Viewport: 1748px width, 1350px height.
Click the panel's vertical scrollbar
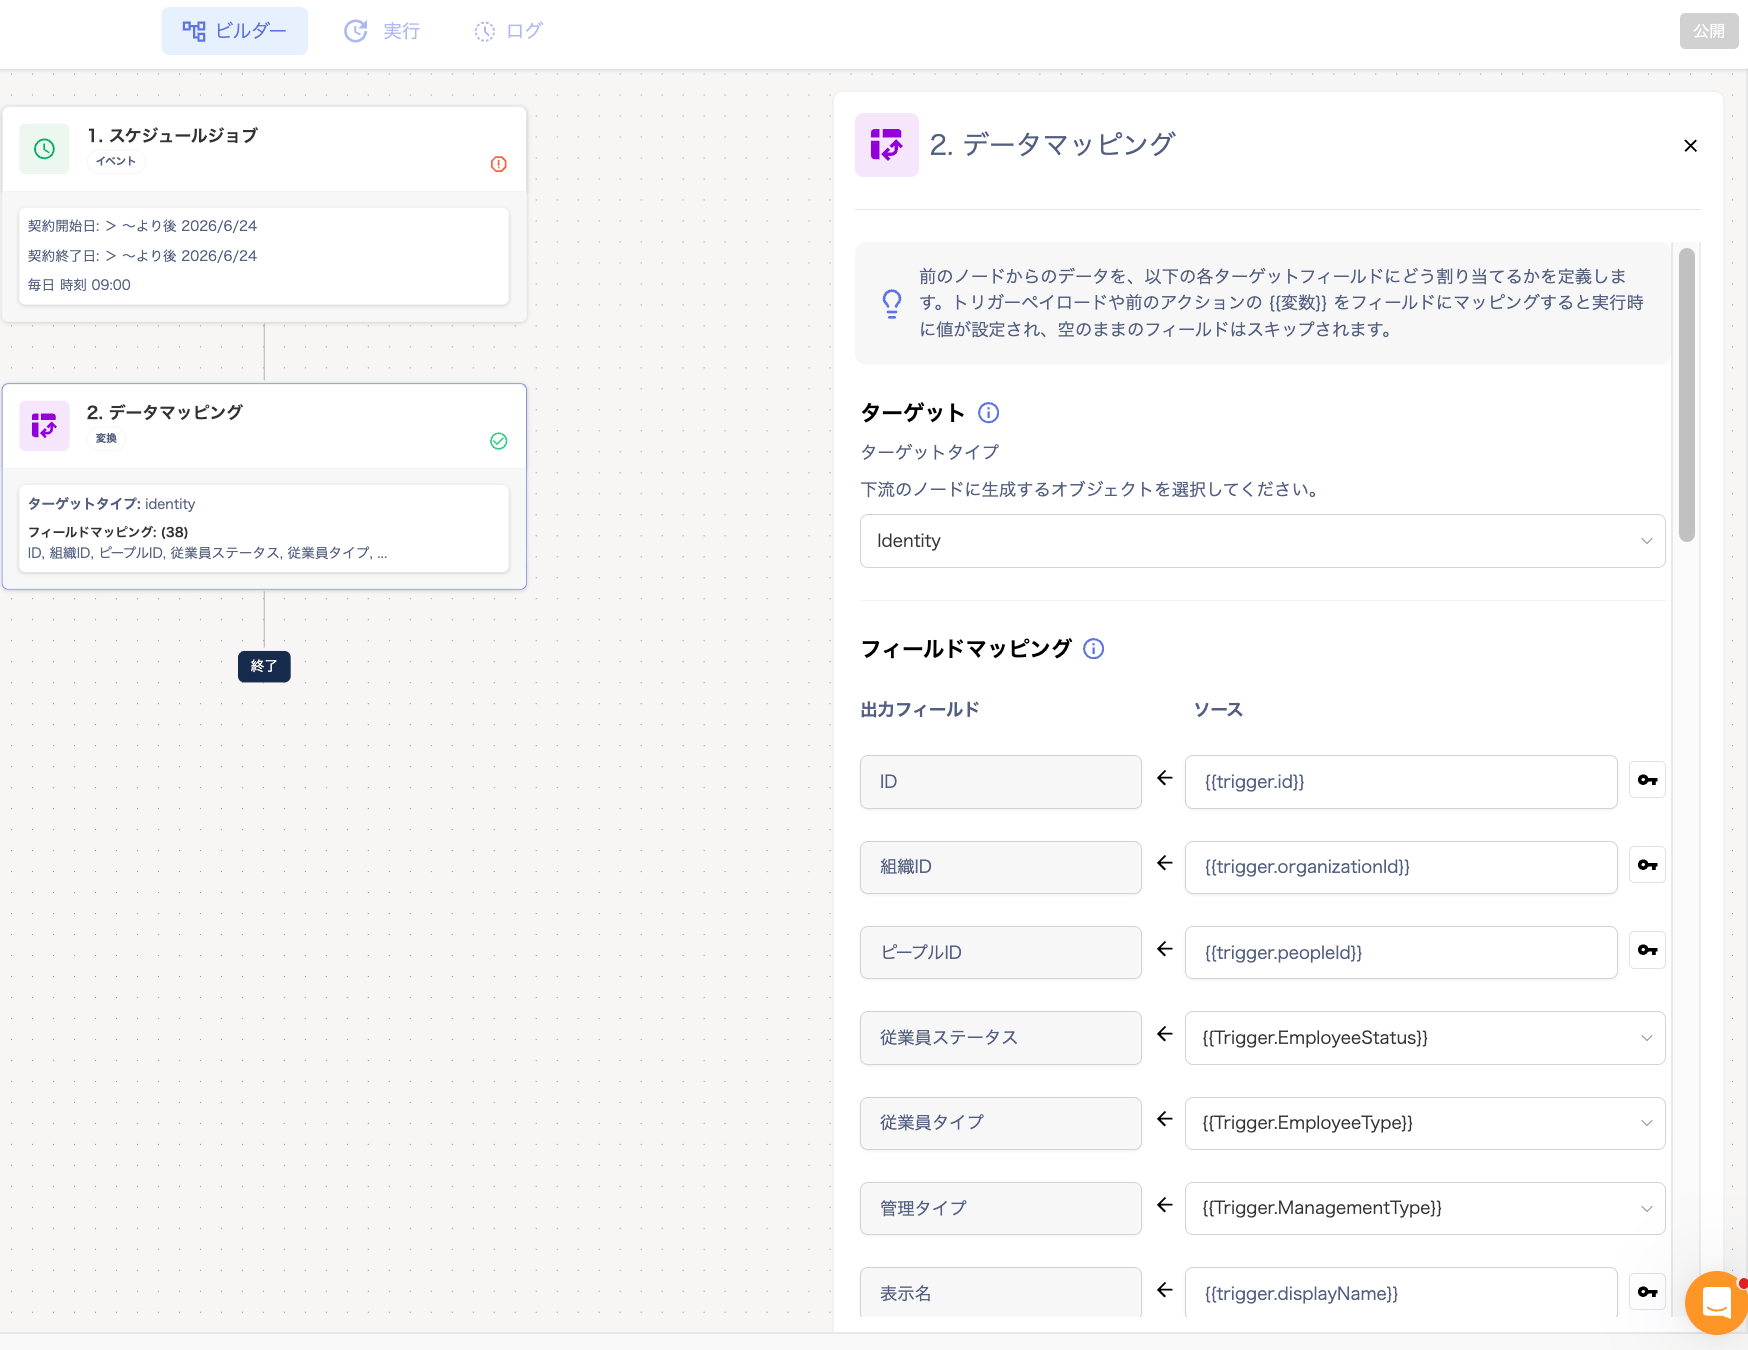coord(1687,395)
